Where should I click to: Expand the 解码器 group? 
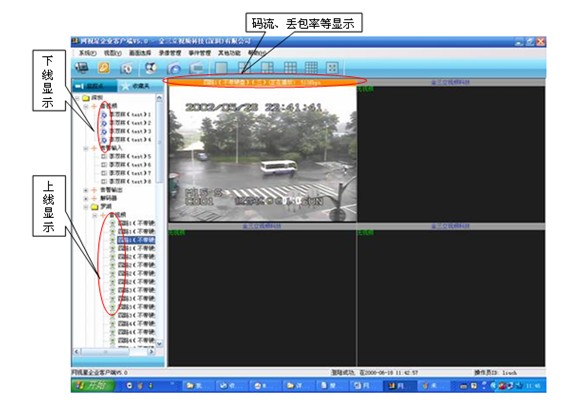pyautogui.click(x=86, y=198)
